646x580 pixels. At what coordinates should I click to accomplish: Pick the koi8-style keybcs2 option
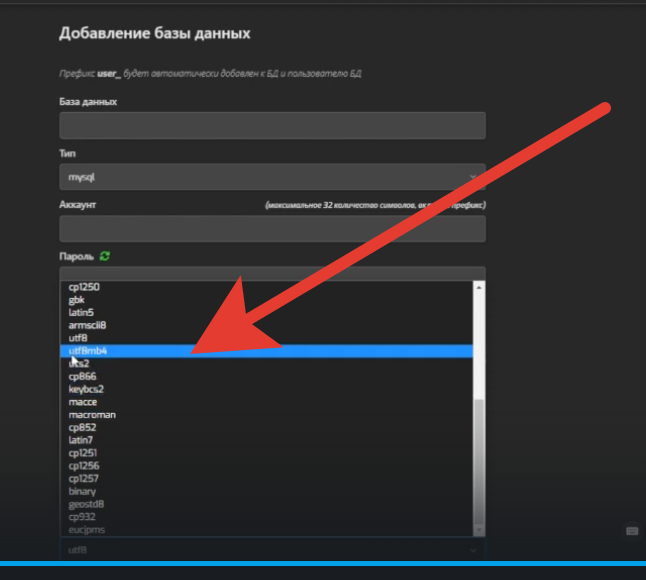pos(86,389)
